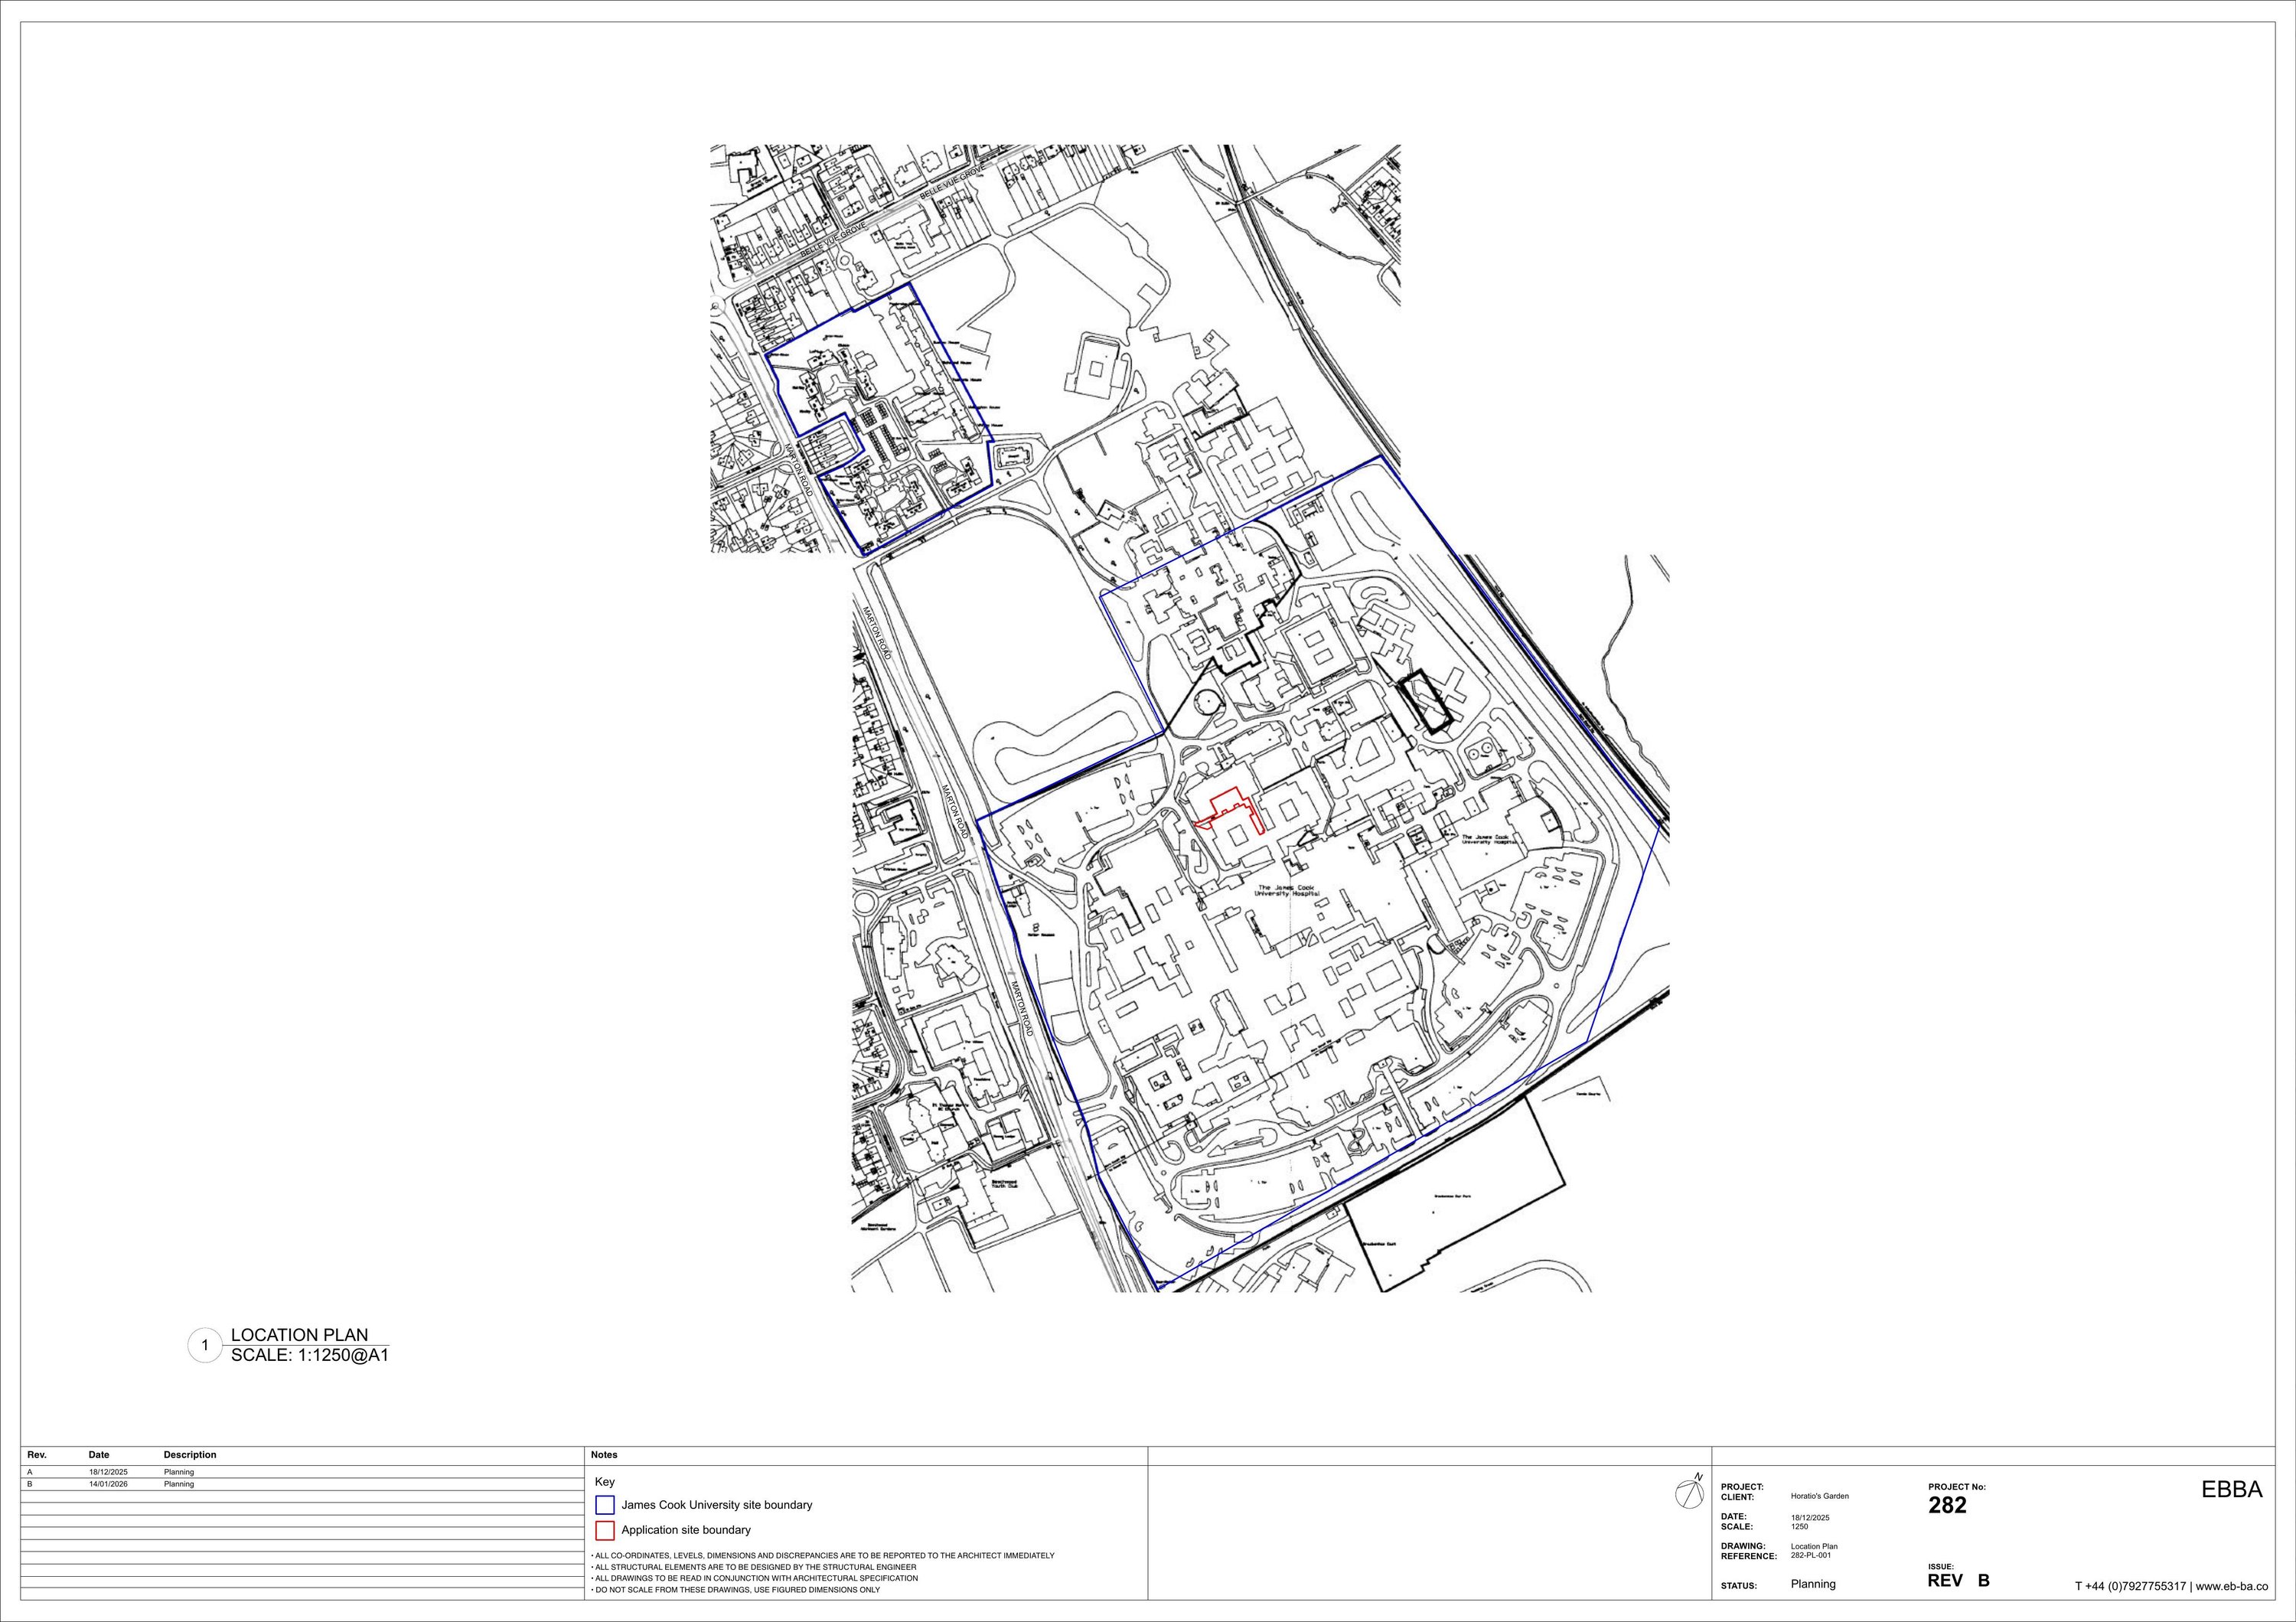
Task: Click the SCALE: 1:1250@A1 label
Action: [309, 1356]
